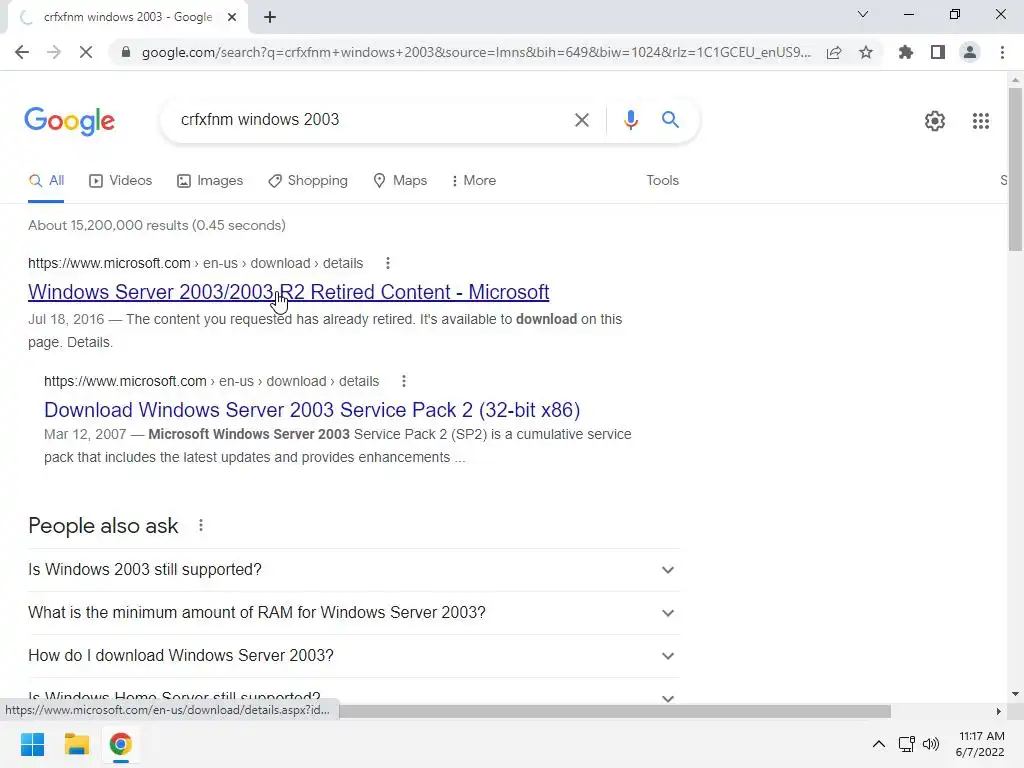Screen dimensions: 1024x768
Task: Open Windows Start menu
Action: [x=32, y=744]
